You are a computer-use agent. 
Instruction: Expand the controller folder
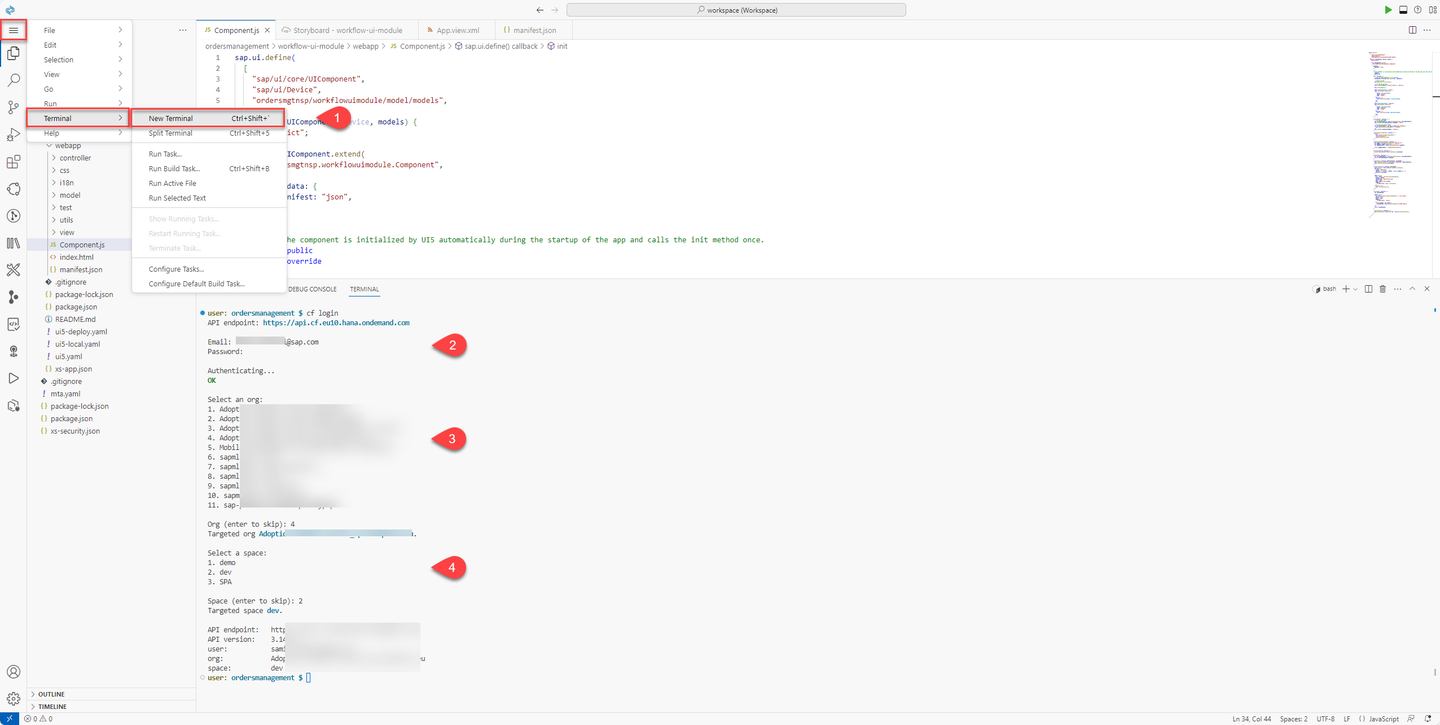pos(75,158)
